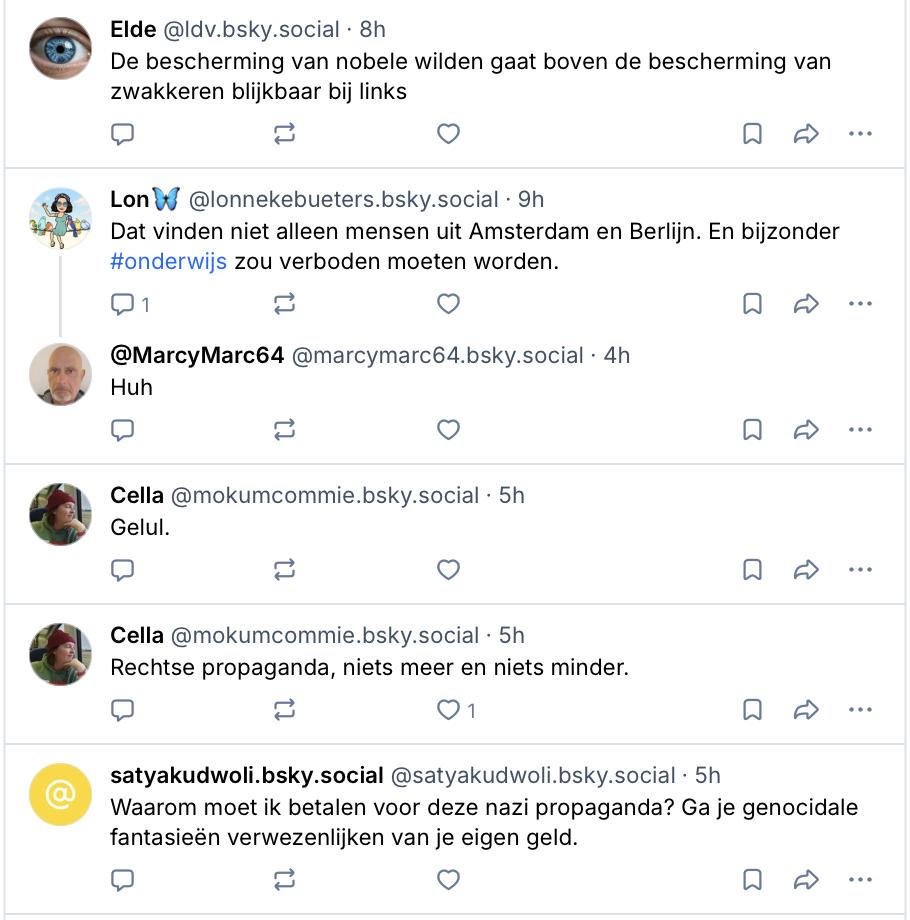Image resolution: width=910 pixels, height=920 pixels.
Task: Open Elde's eye avatar profile
Action: [60, 48]
